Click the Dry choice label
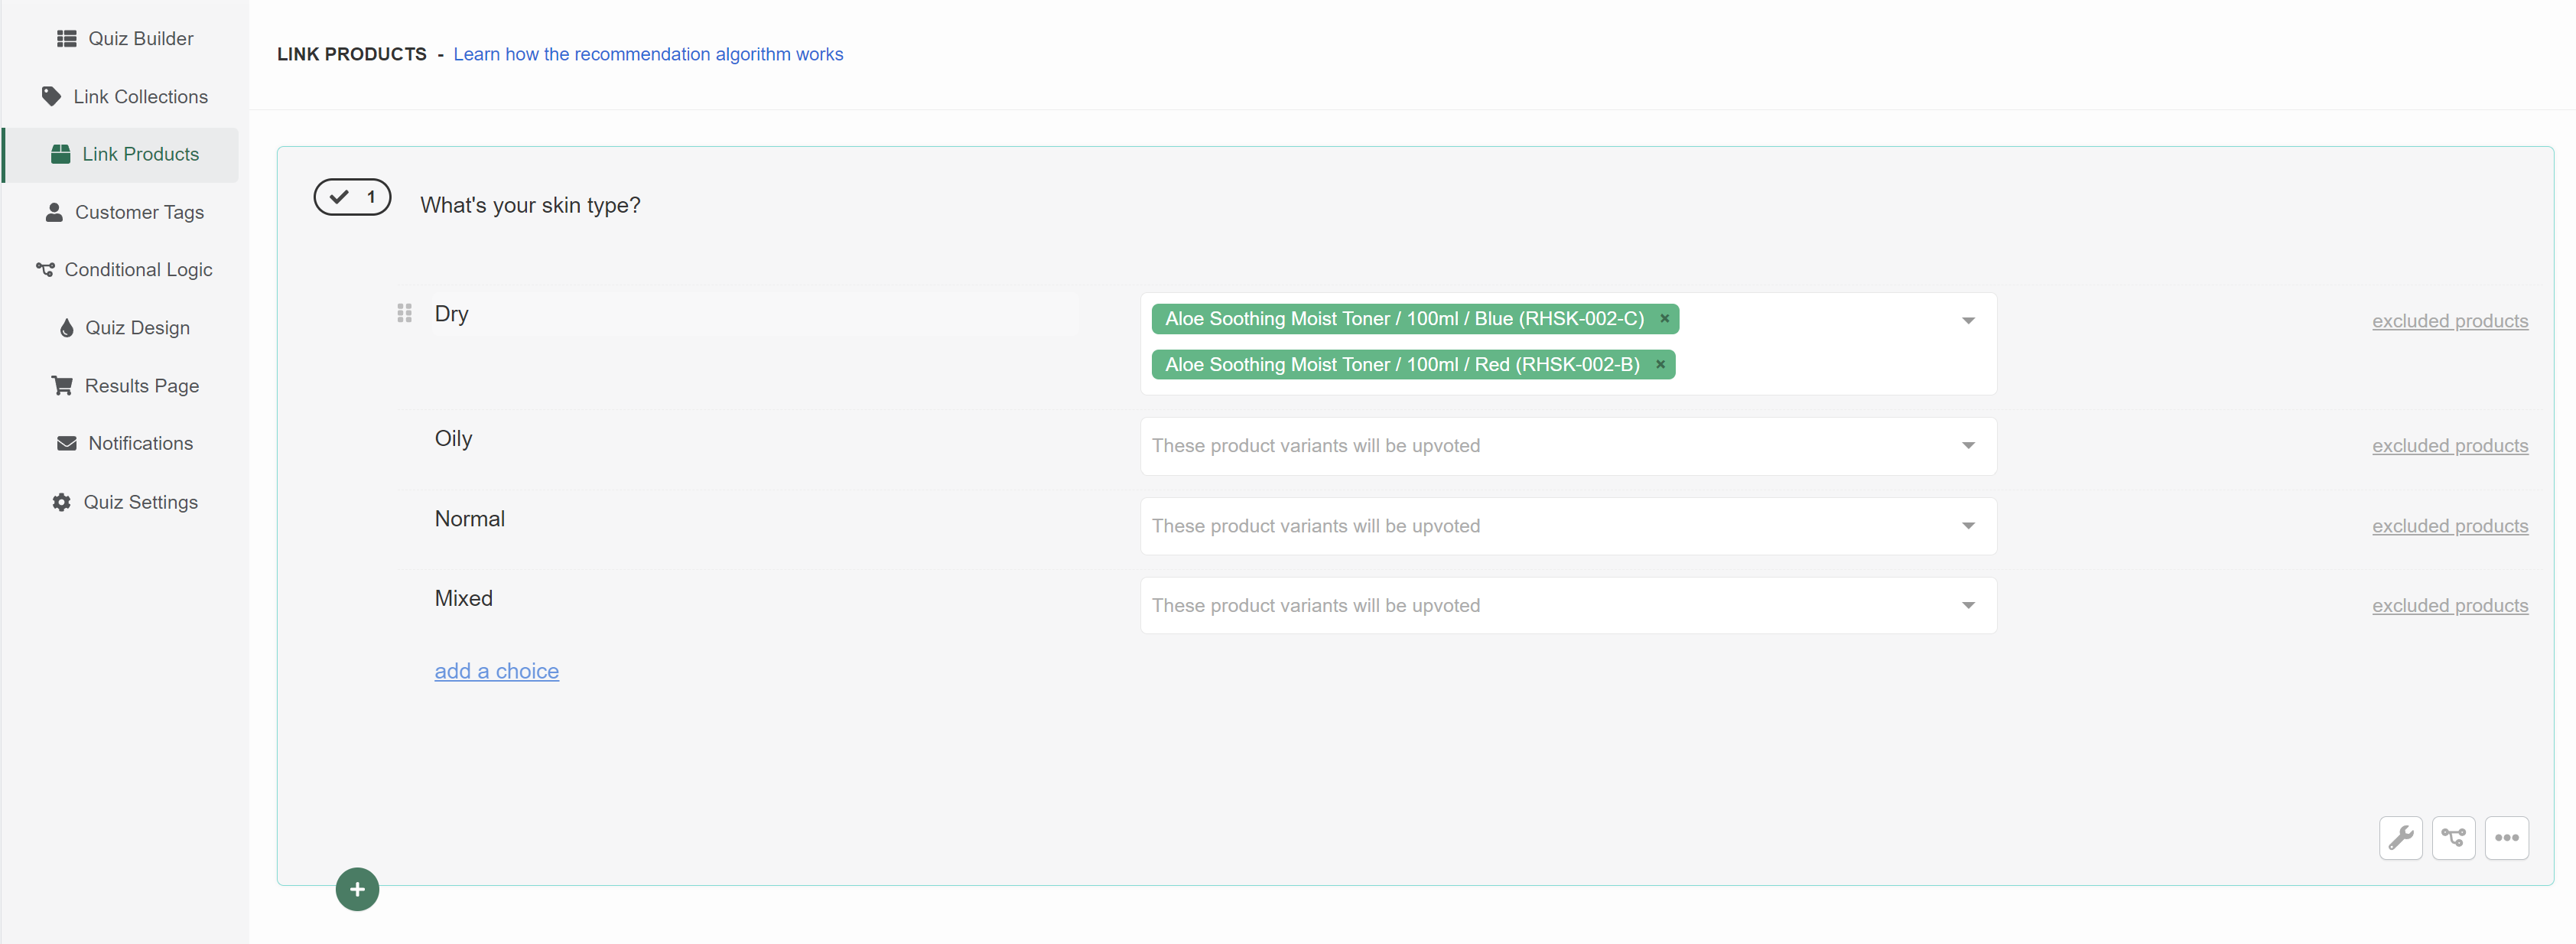2576x944 pixels. pyautogui.click(x=451, y=313)
